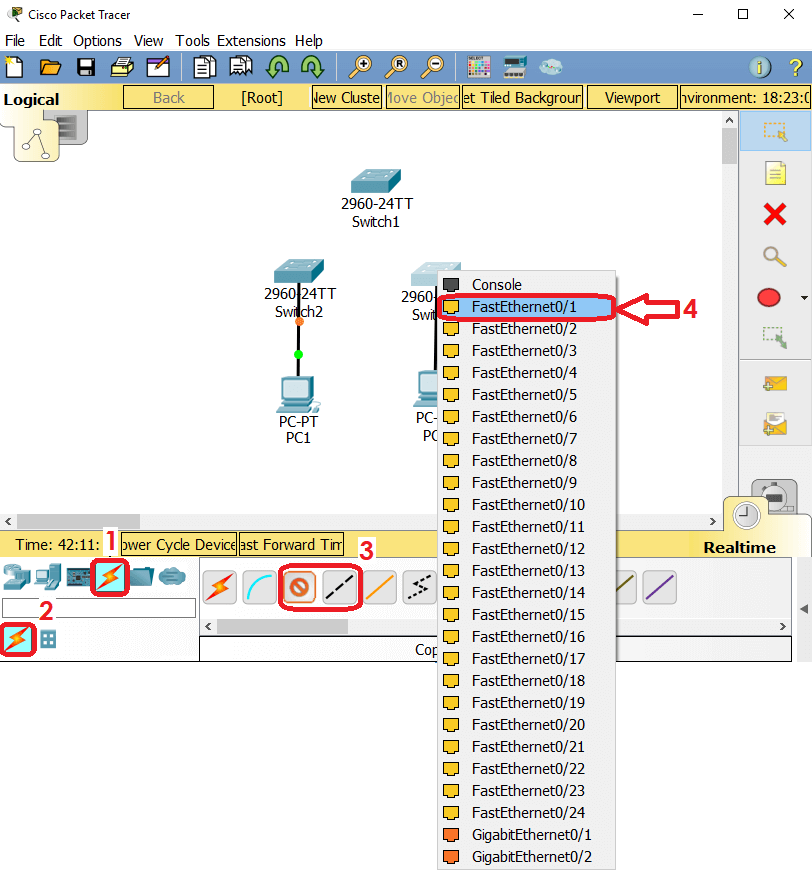Click the Viewport button
Viewport: 812px width, 872px height.
632,98
